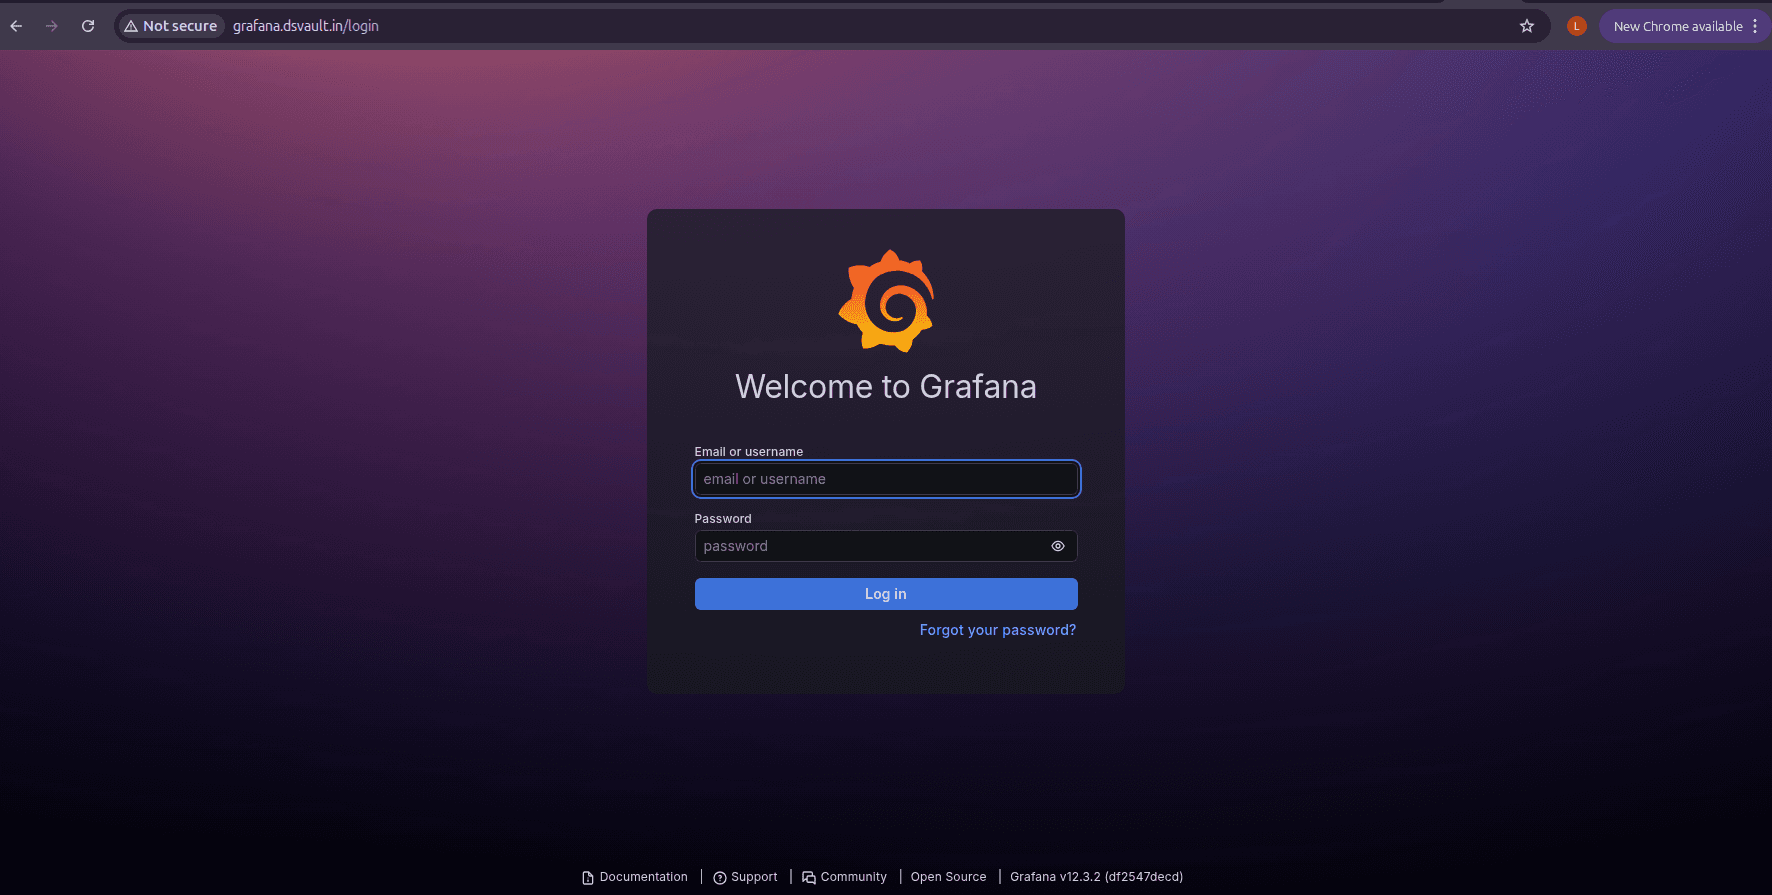The width and height of the screenshot is (1772, 895).
Task: Open Forgot your password link
Action: click(x=998, y=630)
